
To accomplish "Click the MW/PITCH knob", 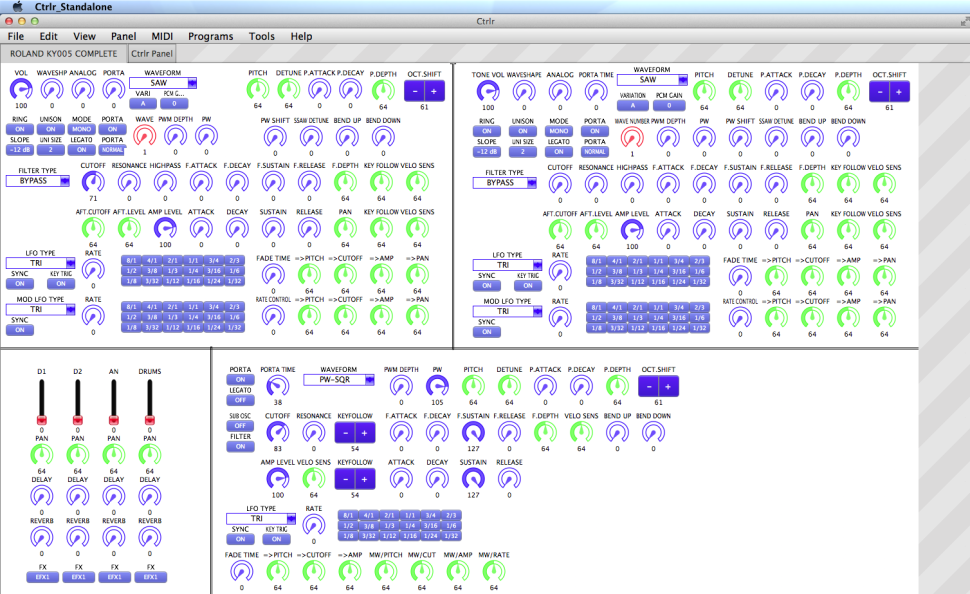I will pyautogui.click(x=385, y=571).
